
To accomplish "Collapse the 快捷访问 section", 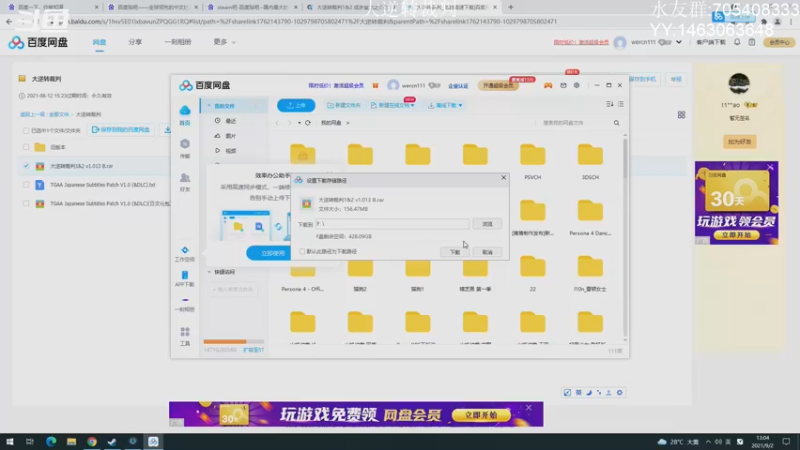I will pos(209,272).
